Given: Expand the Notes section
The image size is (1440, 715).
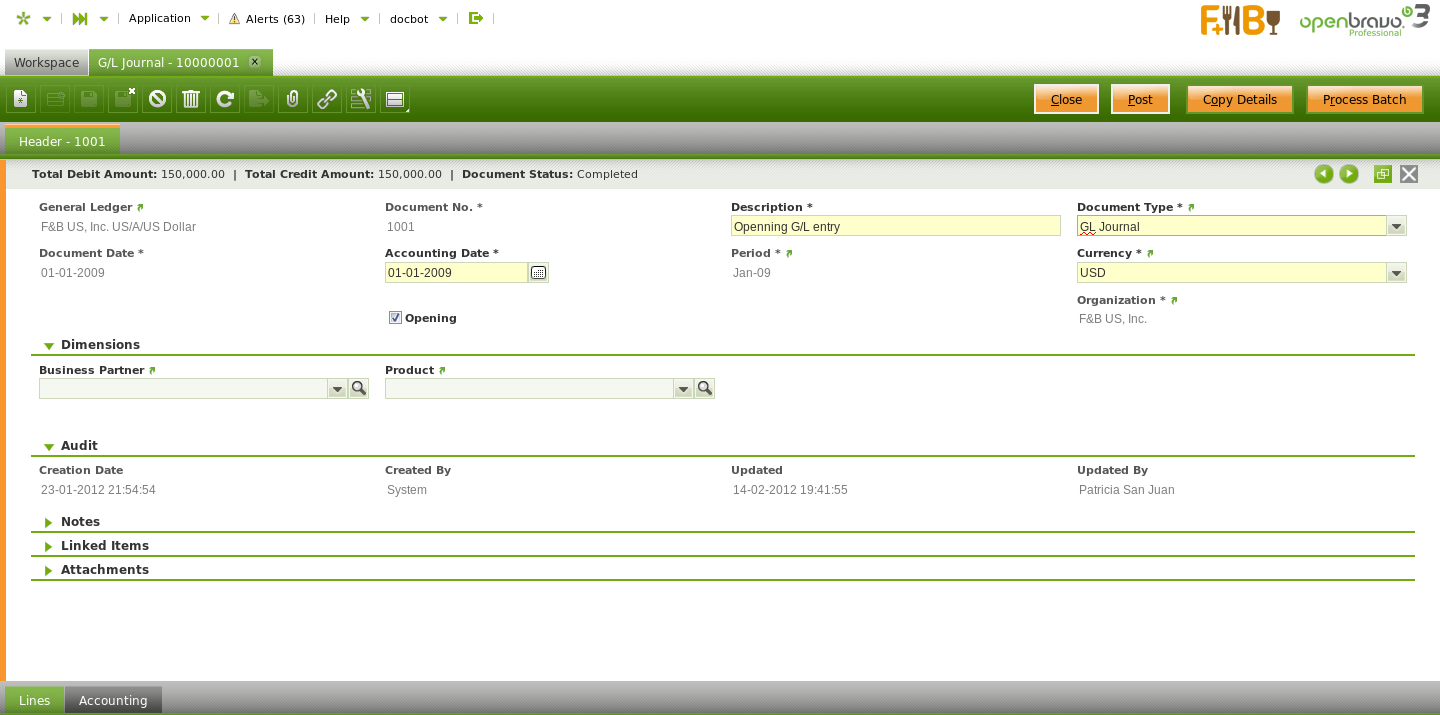Looking at the screenshot, I should tap(80, 522).
